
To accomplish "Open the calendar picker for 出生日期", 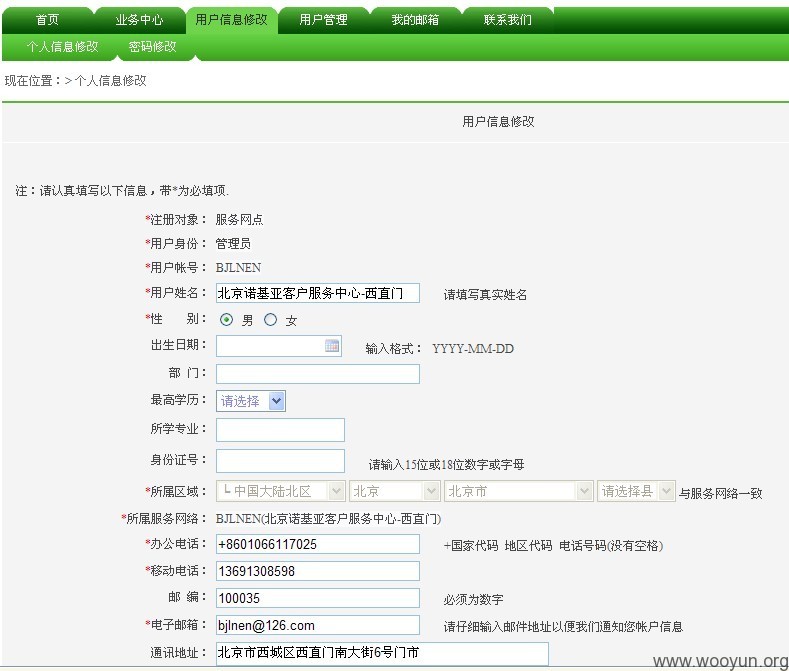I will 332,346.
